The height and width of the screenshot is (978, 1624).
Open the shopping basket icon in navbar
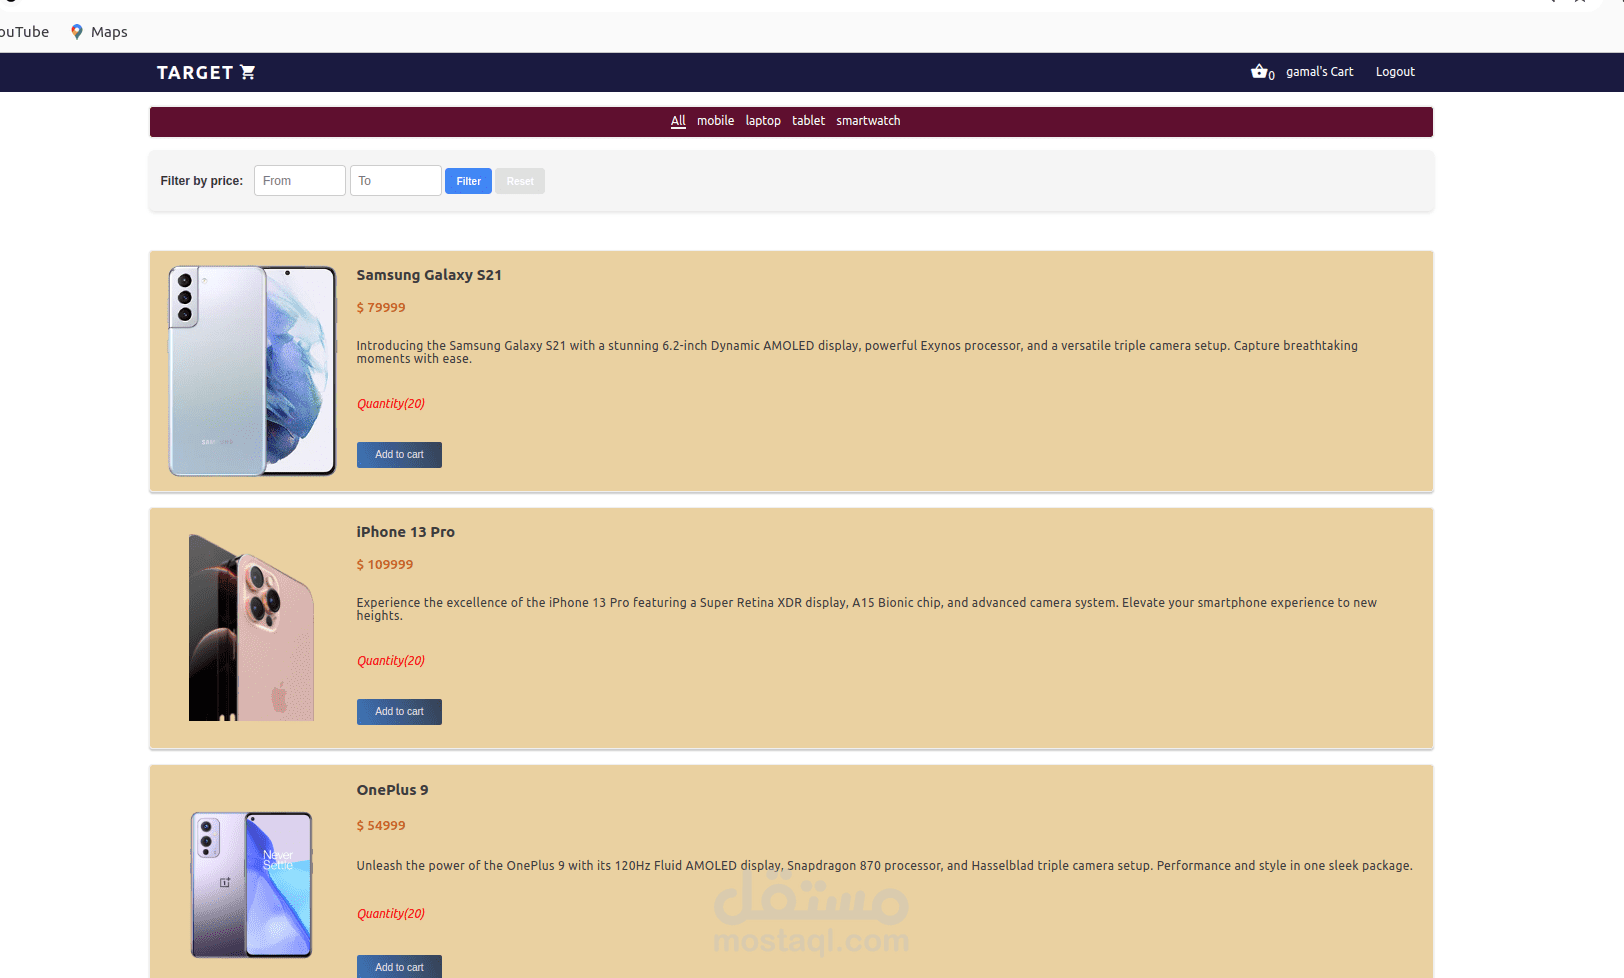point(1259,71)
